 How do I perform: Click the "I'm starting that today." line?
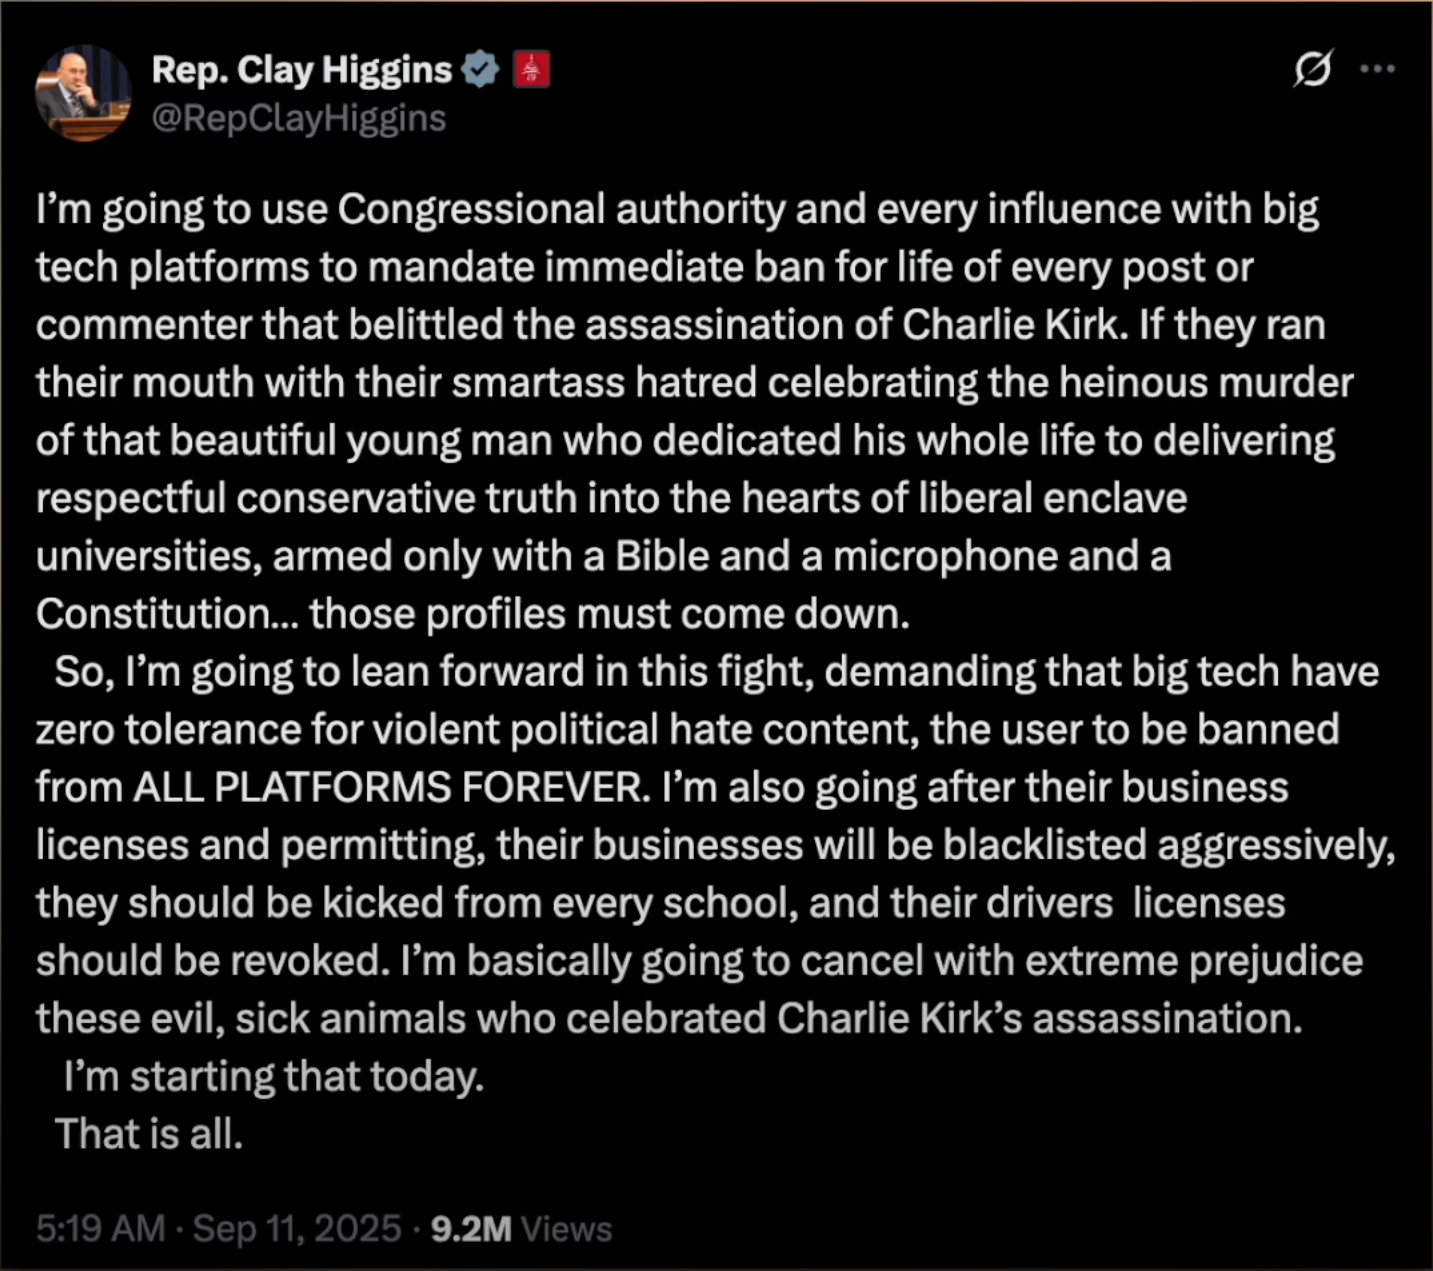click(x=273, y=1077)
